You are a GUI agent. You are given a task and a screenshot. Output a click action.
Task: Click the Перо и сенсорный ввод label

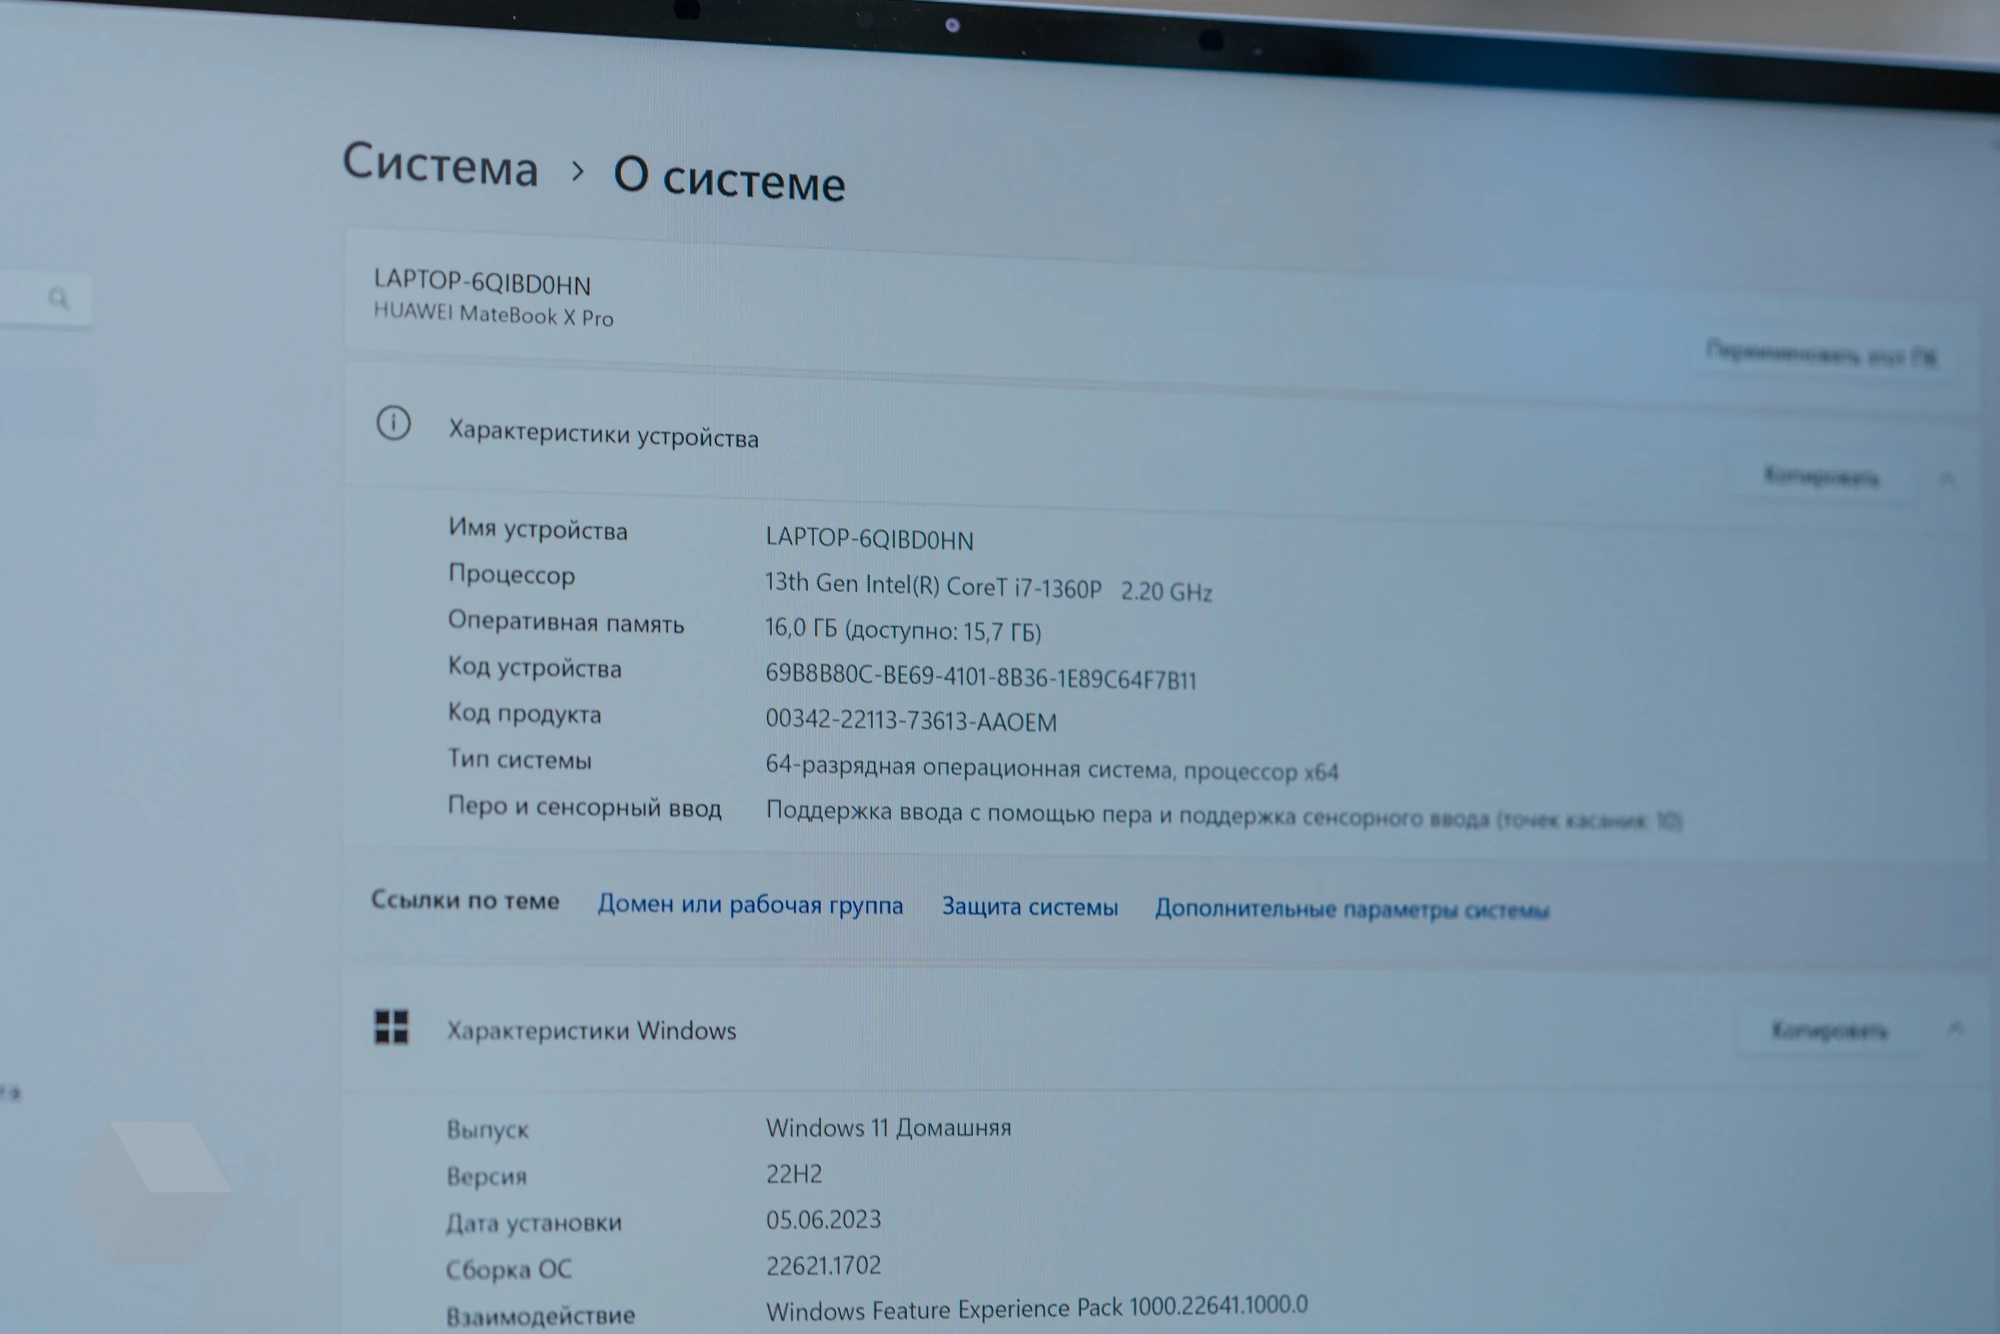click(x=584, y=806)
